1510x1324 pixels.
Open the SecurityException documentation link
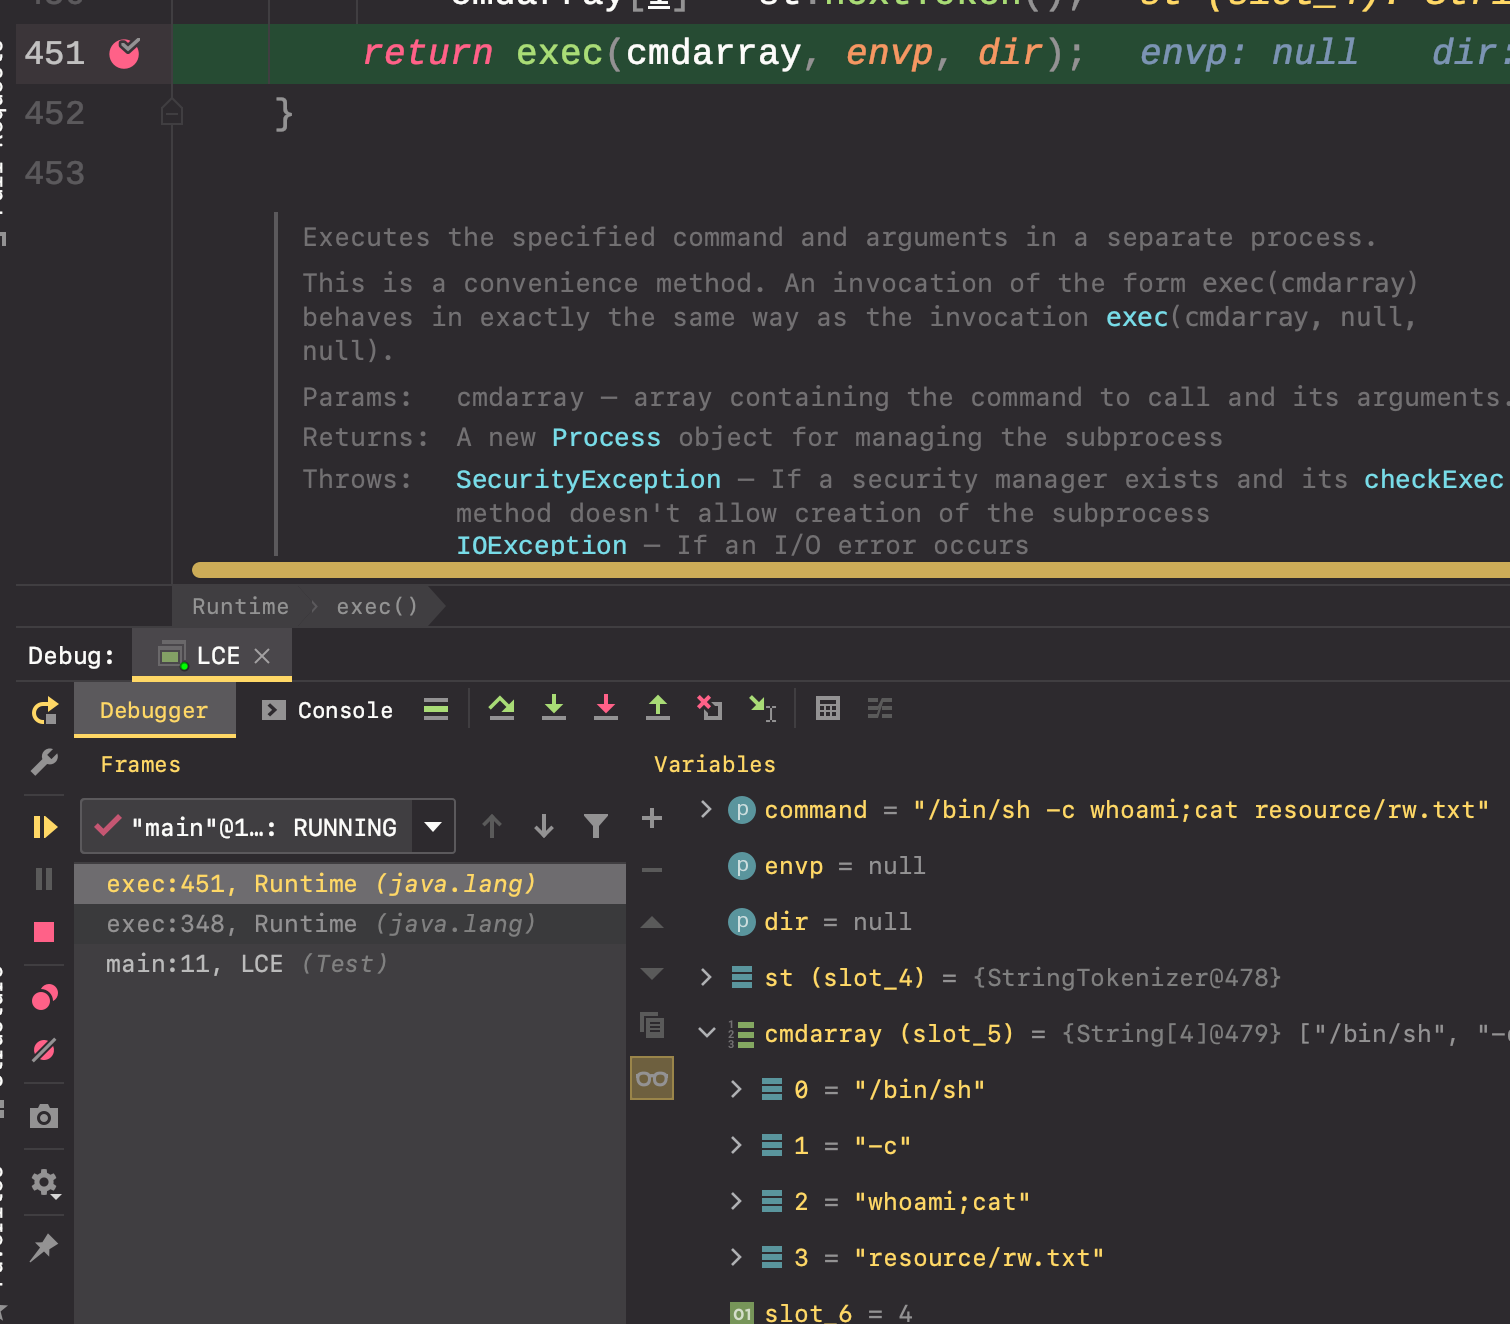[588, 479]
